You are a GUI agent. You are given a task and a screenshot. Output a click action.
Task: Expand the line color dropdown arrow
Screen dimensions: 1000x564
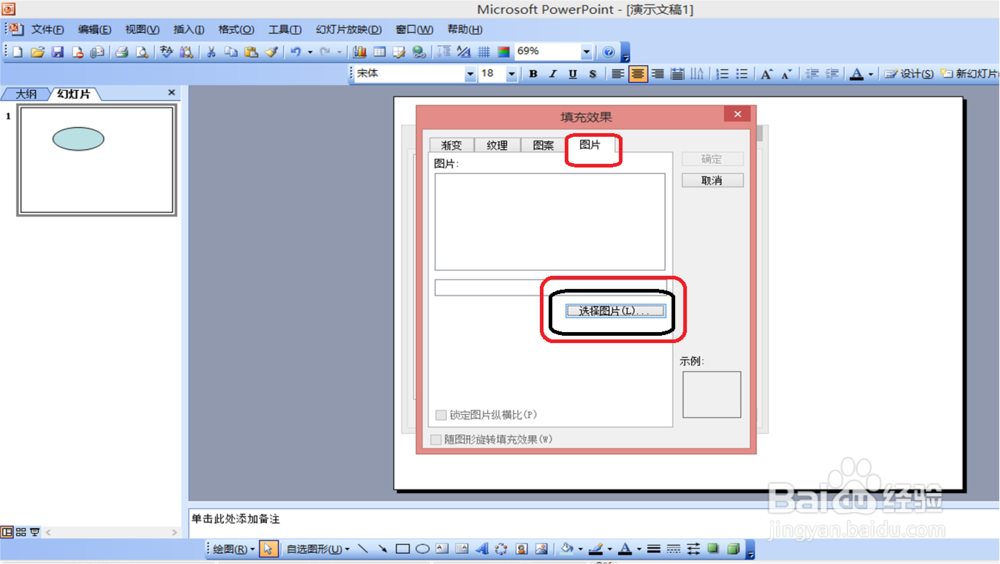pyautogui.click(x=610, y=549)
